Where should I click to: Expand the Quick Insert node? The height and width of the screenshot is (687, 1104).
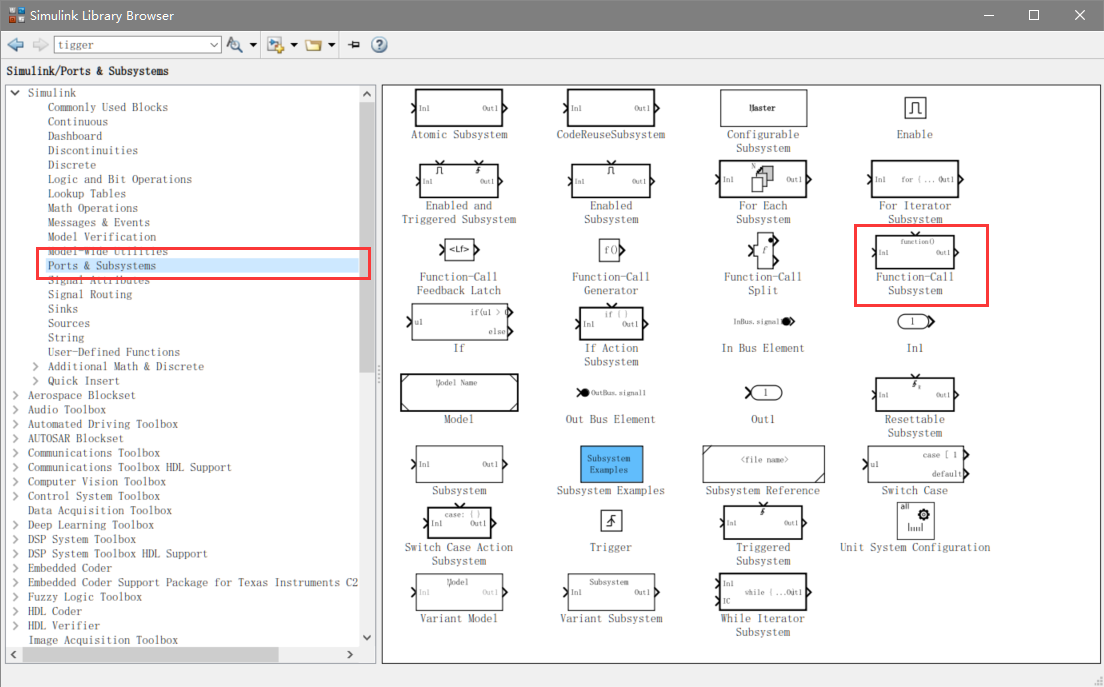pos(36,381)
